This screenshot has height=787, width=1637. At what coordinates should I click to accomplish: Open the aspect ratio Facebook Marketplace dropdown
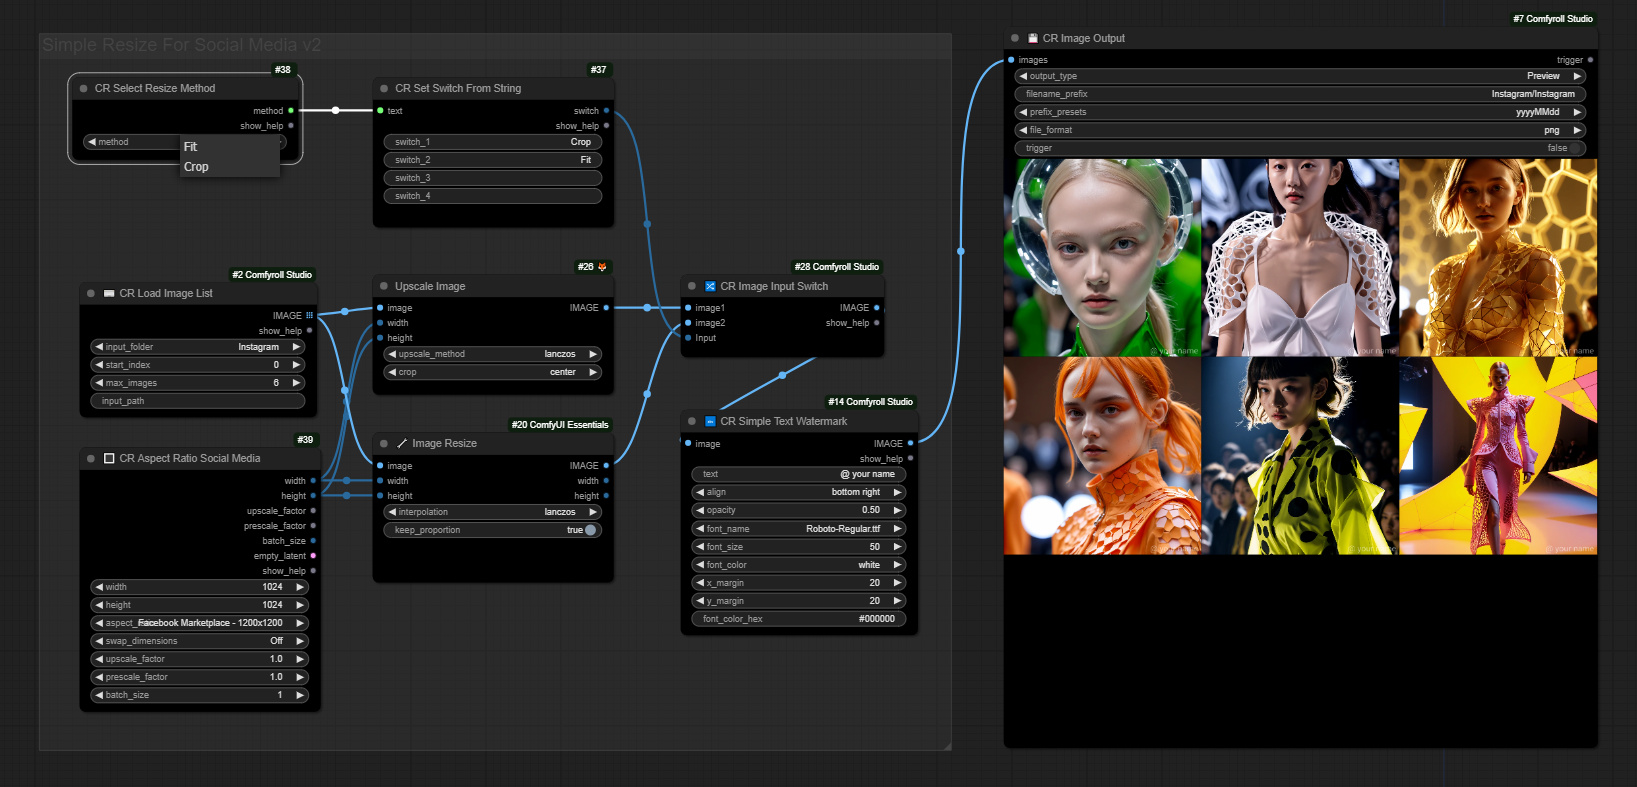(x=199, y=623)
